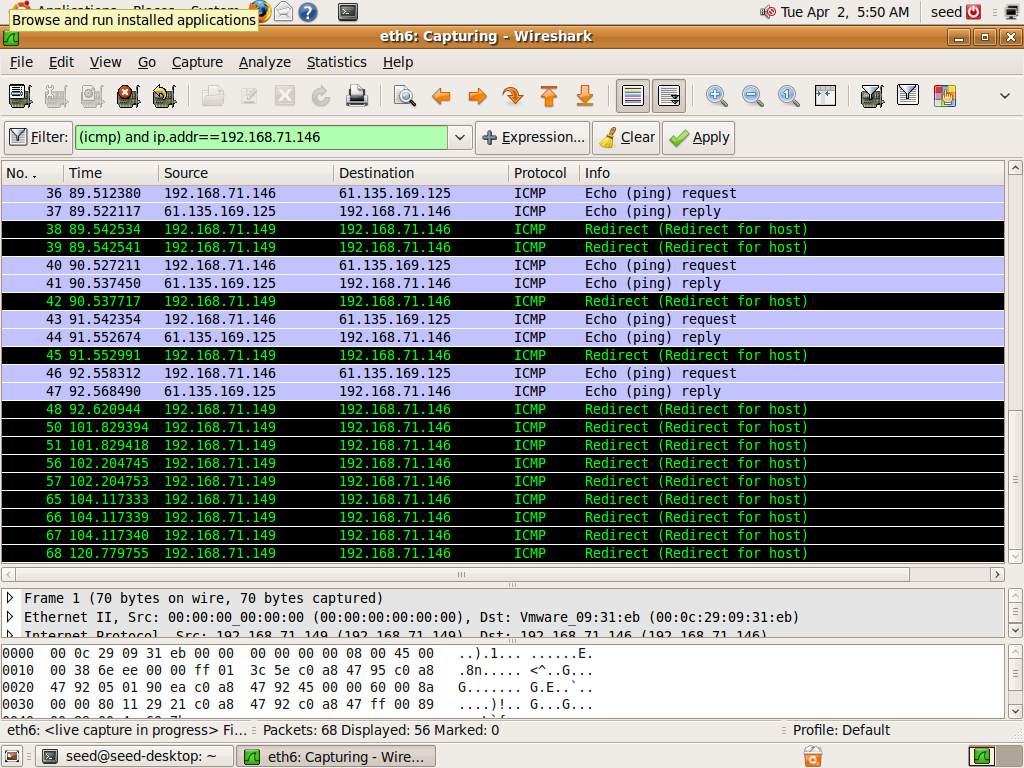Viewport: 1024px width, 768px height.
Task: Expand the Internet Protocol details row
Action: (x=10, y=633)
